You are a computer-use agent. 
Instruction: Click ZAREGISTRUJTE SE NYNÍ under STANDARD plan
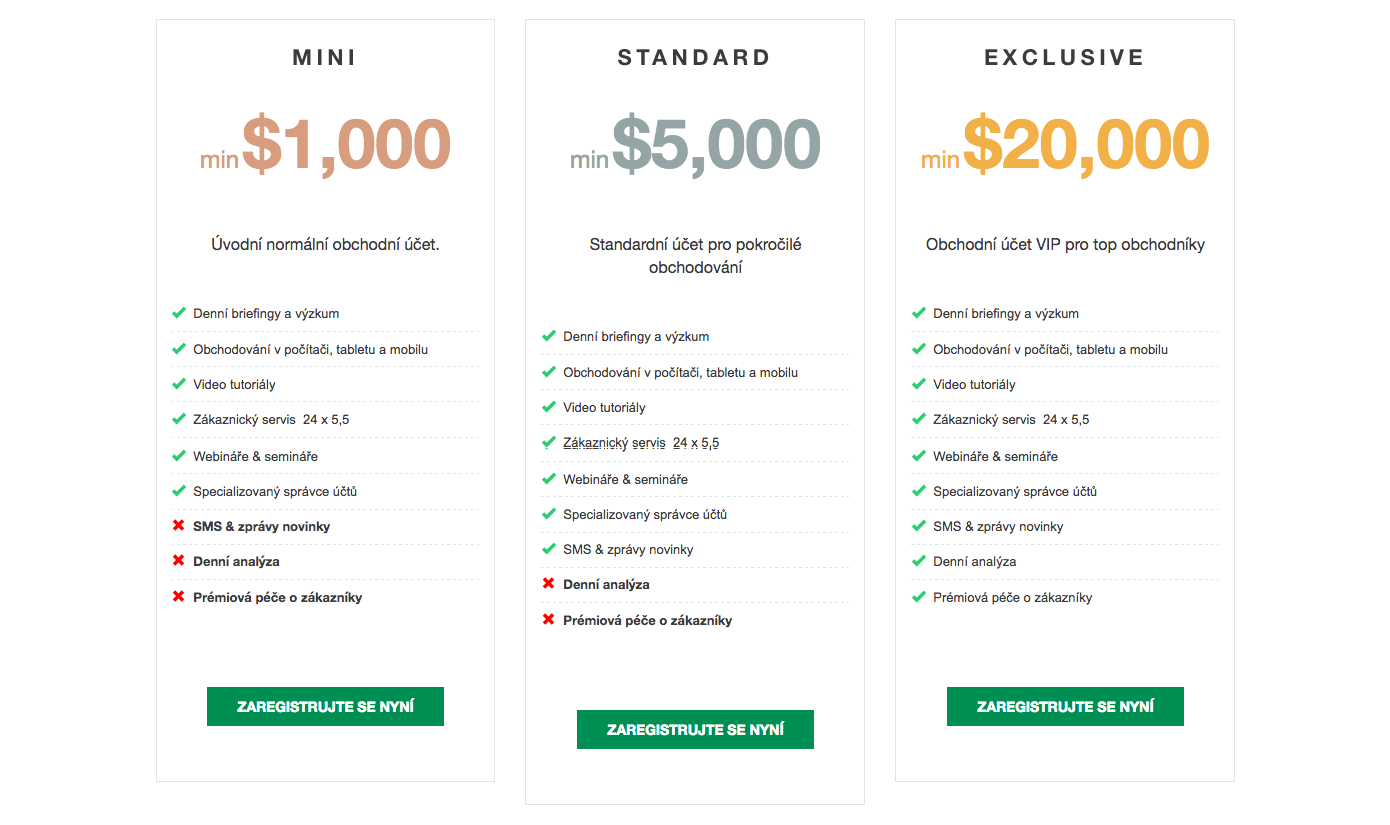695,729
